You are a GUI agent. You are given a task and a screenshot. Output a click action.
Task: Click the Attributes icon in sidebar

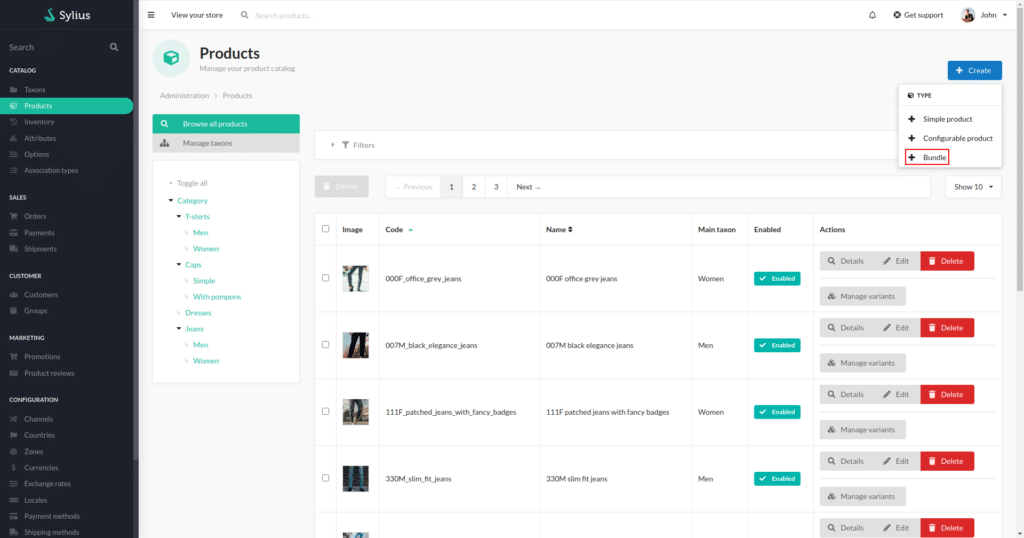click(14, 138)
